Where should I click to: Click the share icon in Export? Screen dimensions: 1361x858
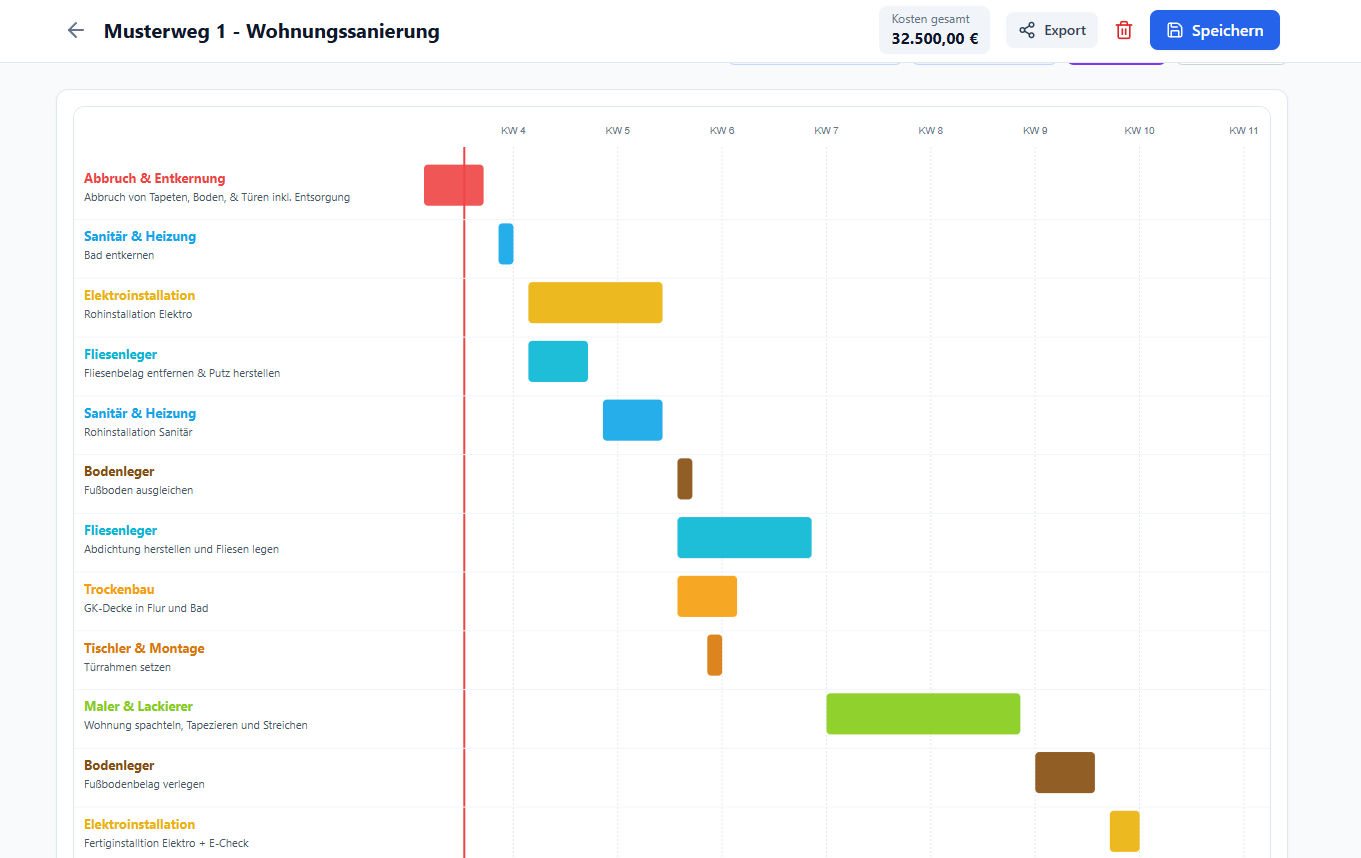point(1027,30)
